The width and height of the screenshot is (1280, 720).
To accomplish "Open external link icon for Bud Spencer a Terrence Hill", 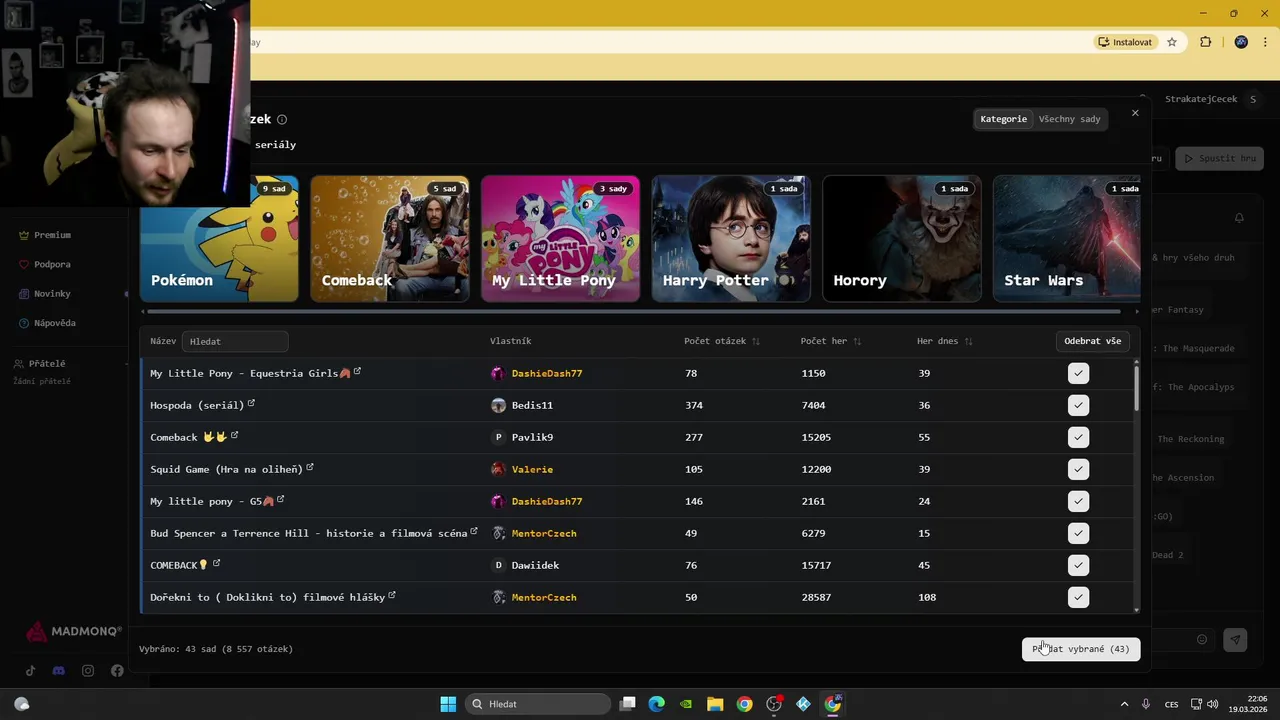I will tap(474, 532).
